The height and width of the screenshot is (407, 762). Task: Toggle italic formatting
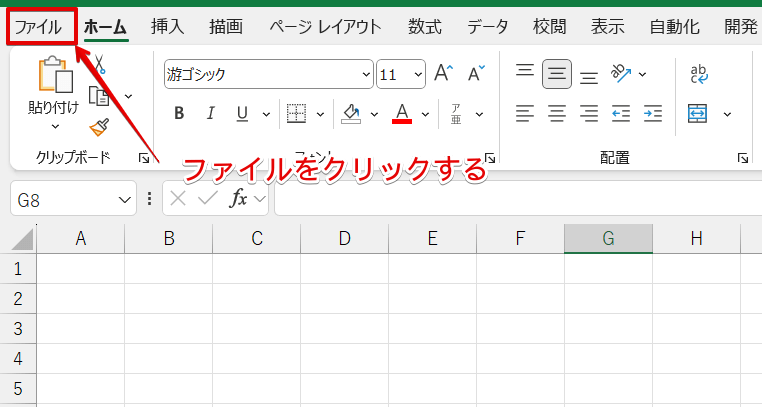(x=210, y=114)
